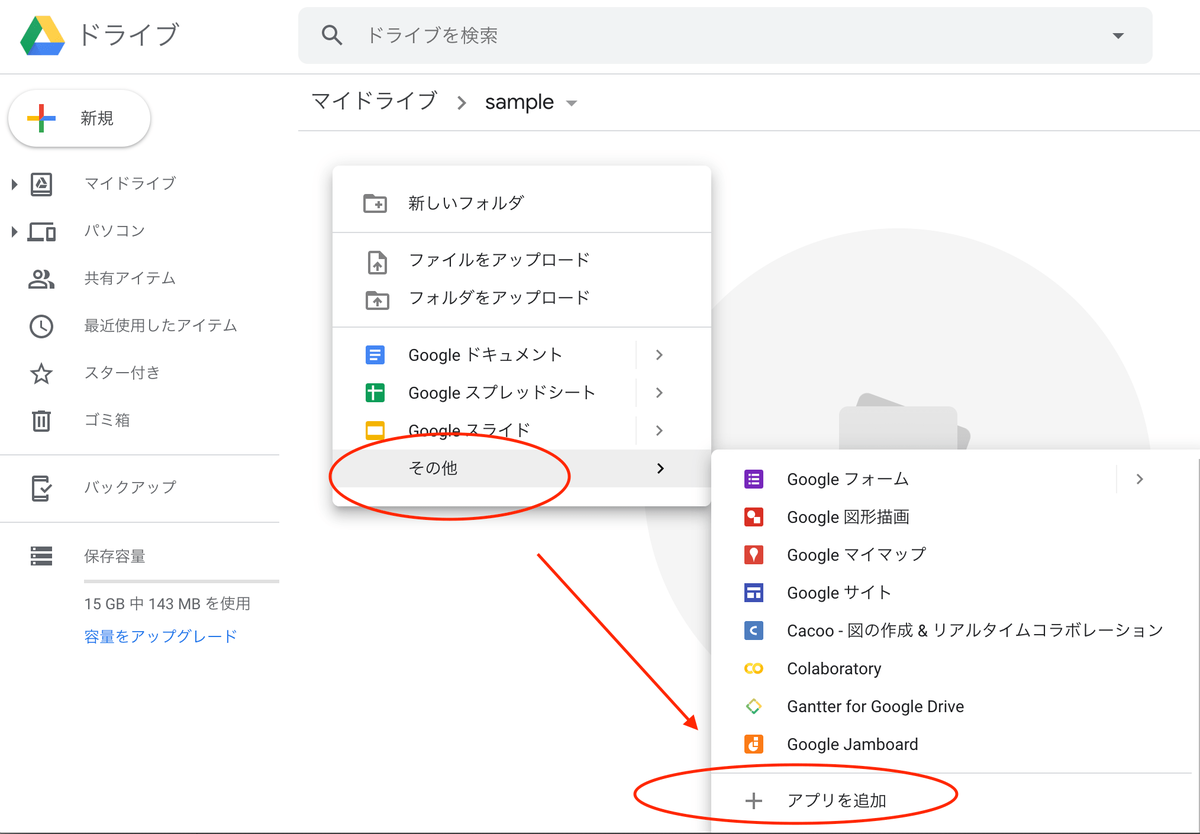The width and height of the screenshot is (1200, 834).
Task: Click the ドライブを検索 search field
Action: point(725,35)
